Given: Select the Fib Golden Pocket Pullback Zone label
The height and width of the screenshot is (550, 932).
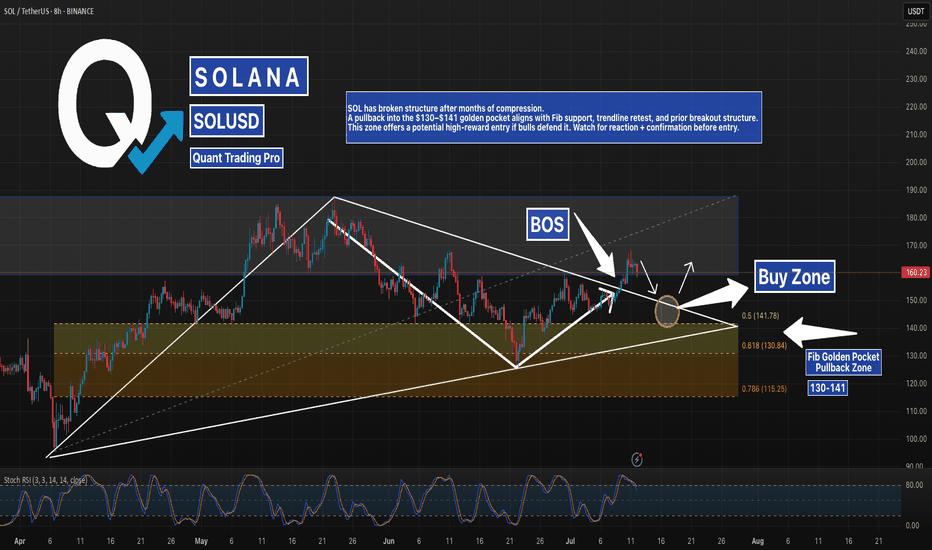Looking at the screenshot, I should point(843,362).
